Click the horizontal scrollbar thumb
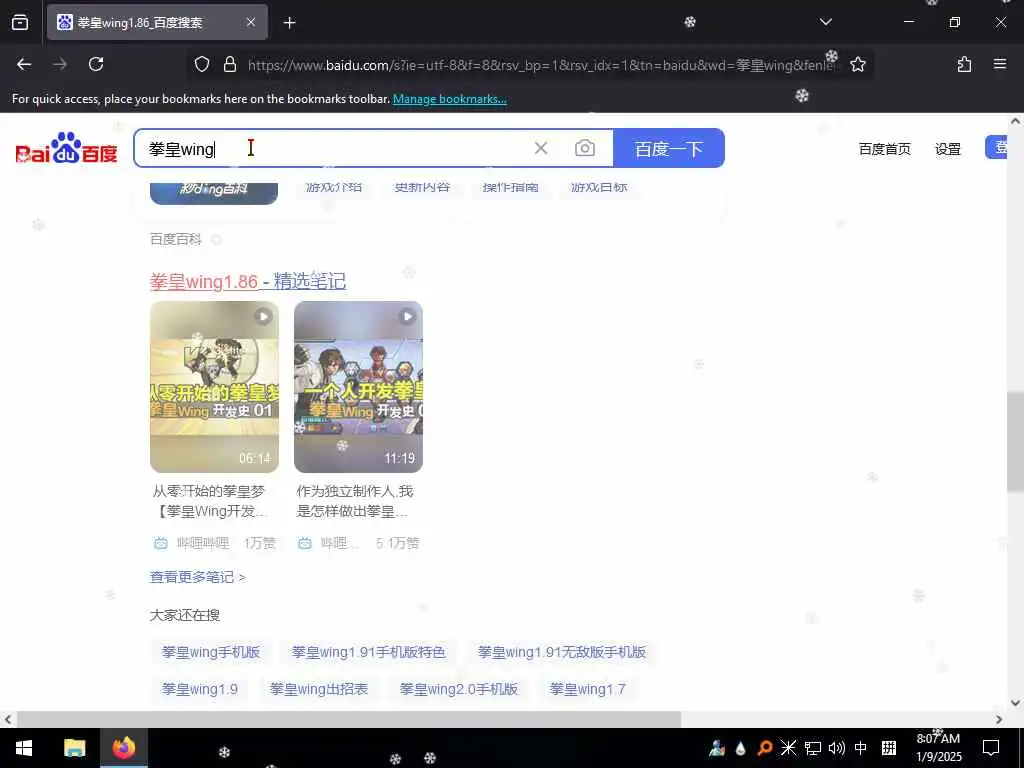The height and width of the screenshot is (768, 1024). [349, 719]
